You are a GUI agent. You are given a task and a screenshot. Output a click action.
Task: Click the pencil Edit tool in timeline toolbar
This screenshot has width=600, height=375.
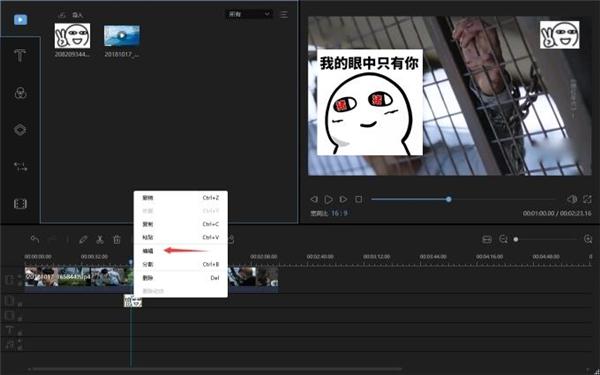[83, 240]
